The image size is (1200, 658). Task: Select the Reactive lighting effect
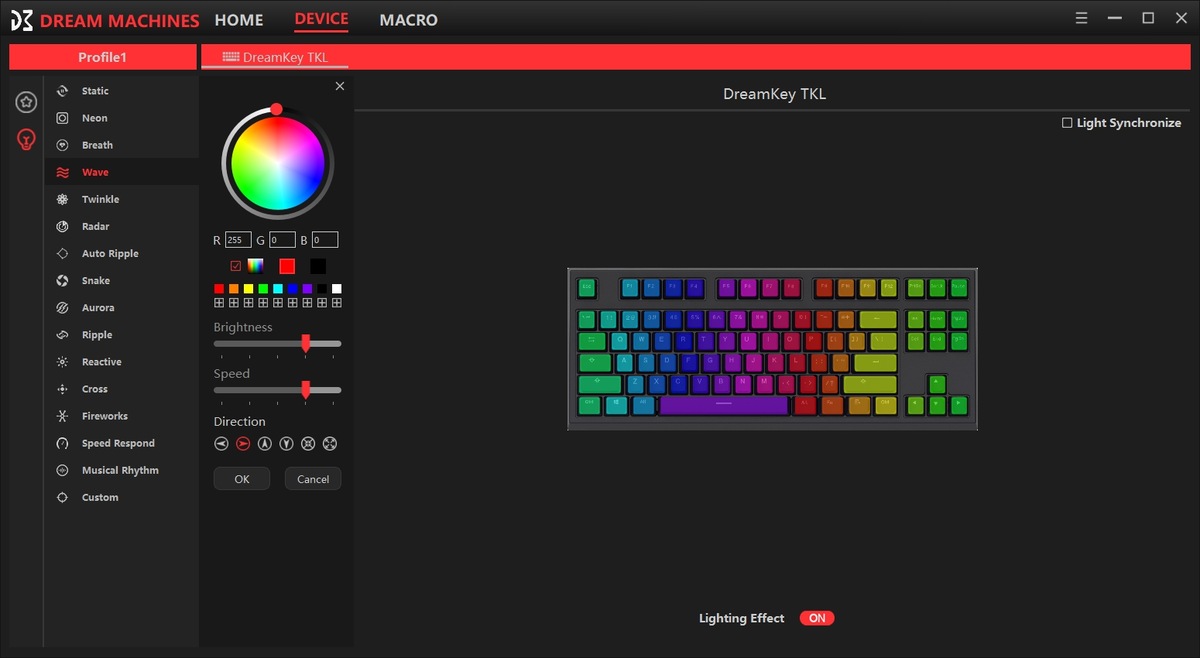121,361
